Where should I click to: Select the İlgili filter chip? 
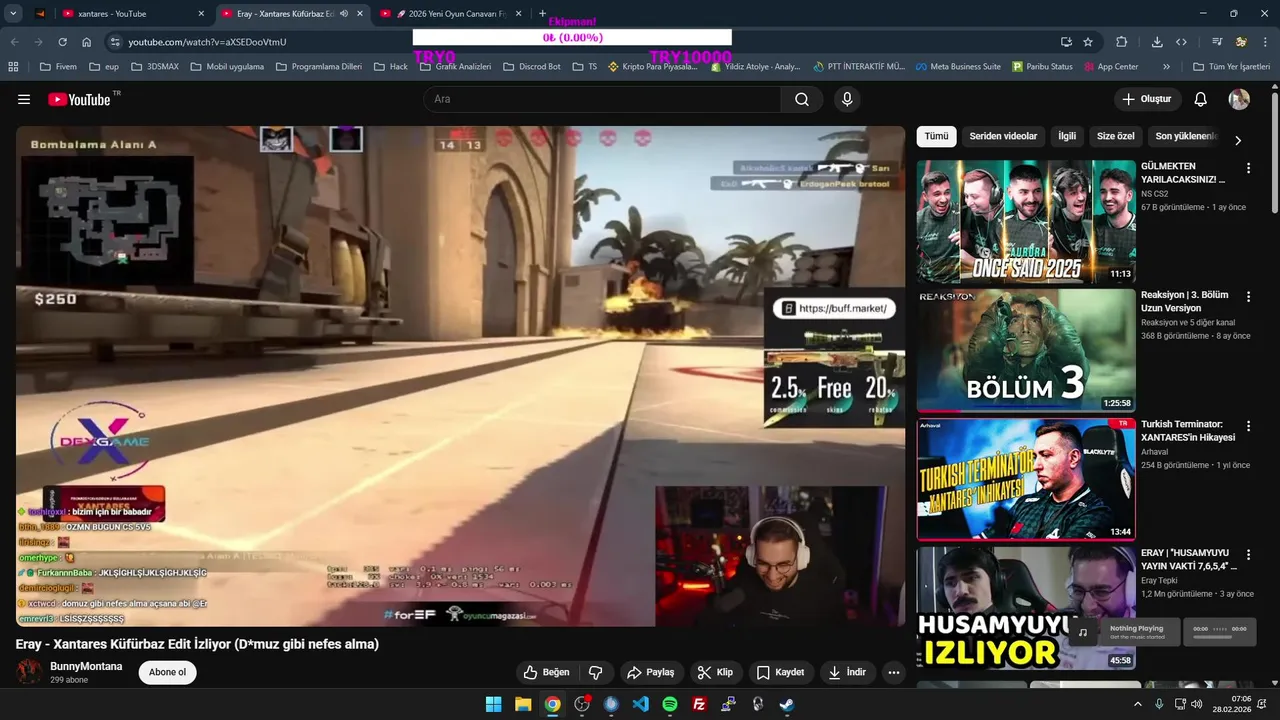1067,136
